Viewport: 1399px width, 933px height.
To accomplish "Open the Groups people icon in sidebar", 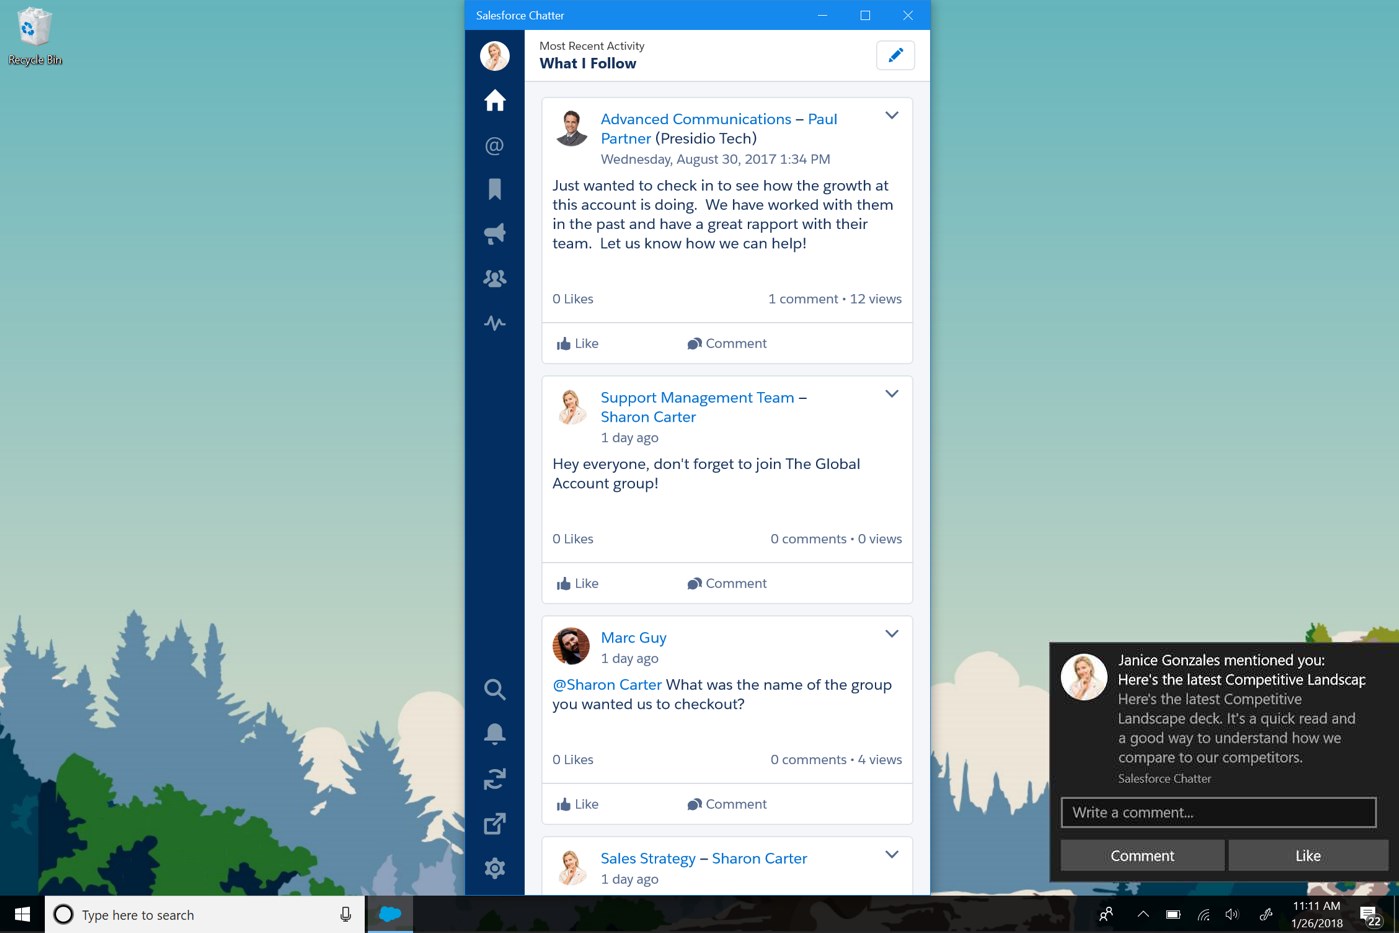I will tap(494, 279).
